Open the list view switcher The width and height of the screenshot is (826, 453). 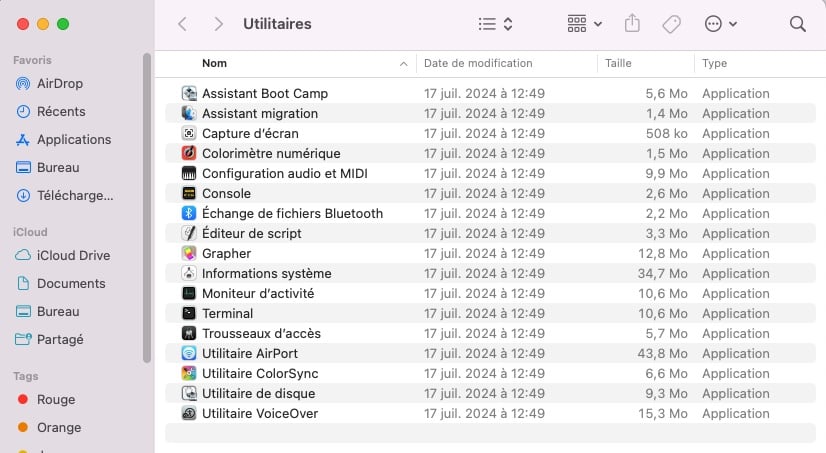pyautogui.click(x=495, y=24)
